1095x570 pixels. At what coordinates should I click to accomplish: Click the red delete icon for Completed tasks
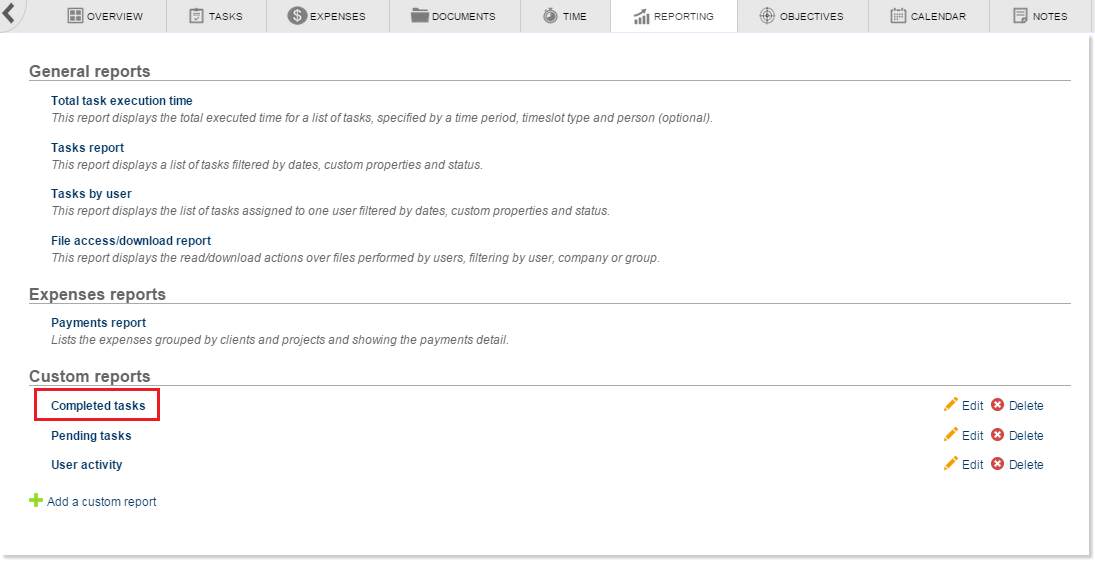997,405
